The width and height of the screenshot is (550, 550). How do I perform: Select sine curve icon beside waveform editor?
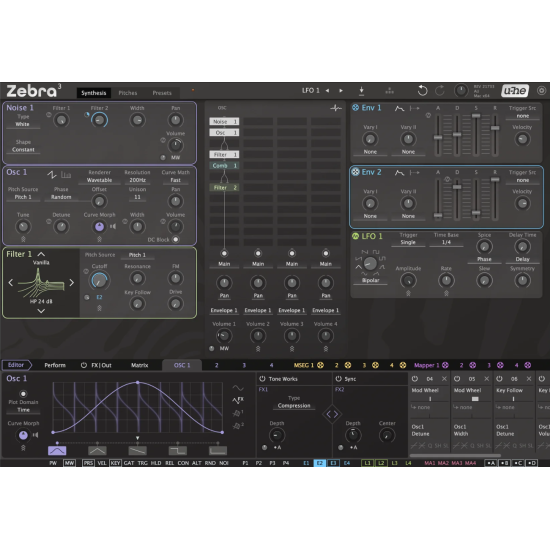point(238,388)
